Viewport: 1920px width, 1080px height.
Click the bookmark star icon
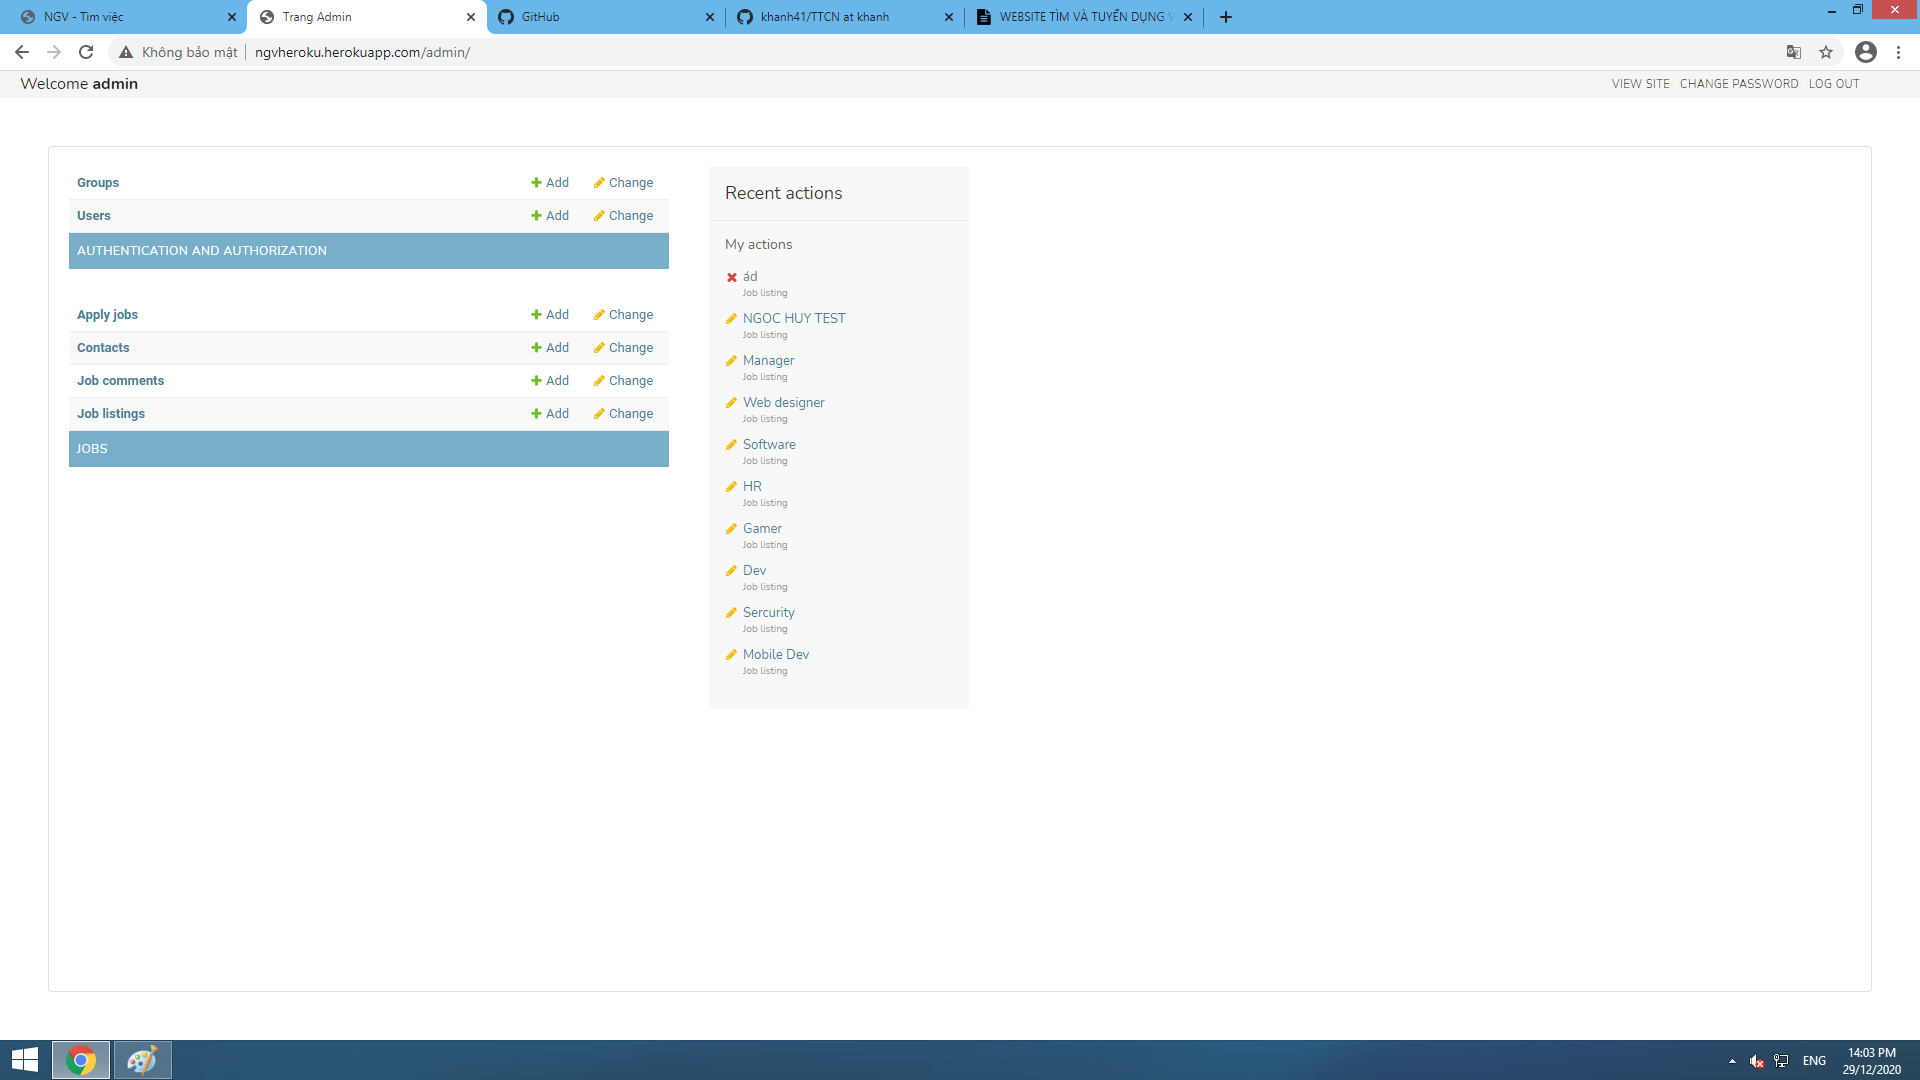(x=1826, y=52)
